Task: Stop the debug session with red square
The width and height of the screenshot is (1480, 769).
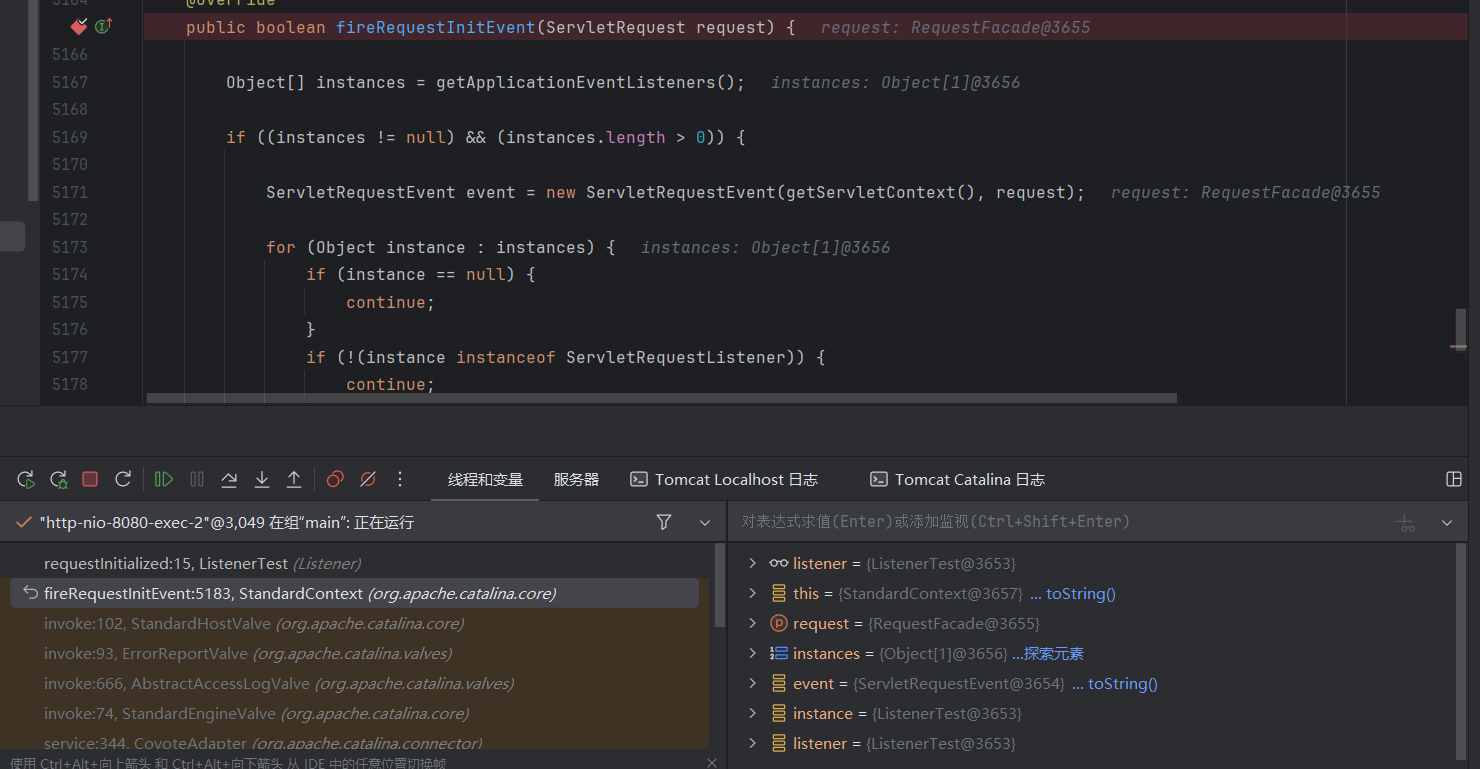Action: point(90,480)
